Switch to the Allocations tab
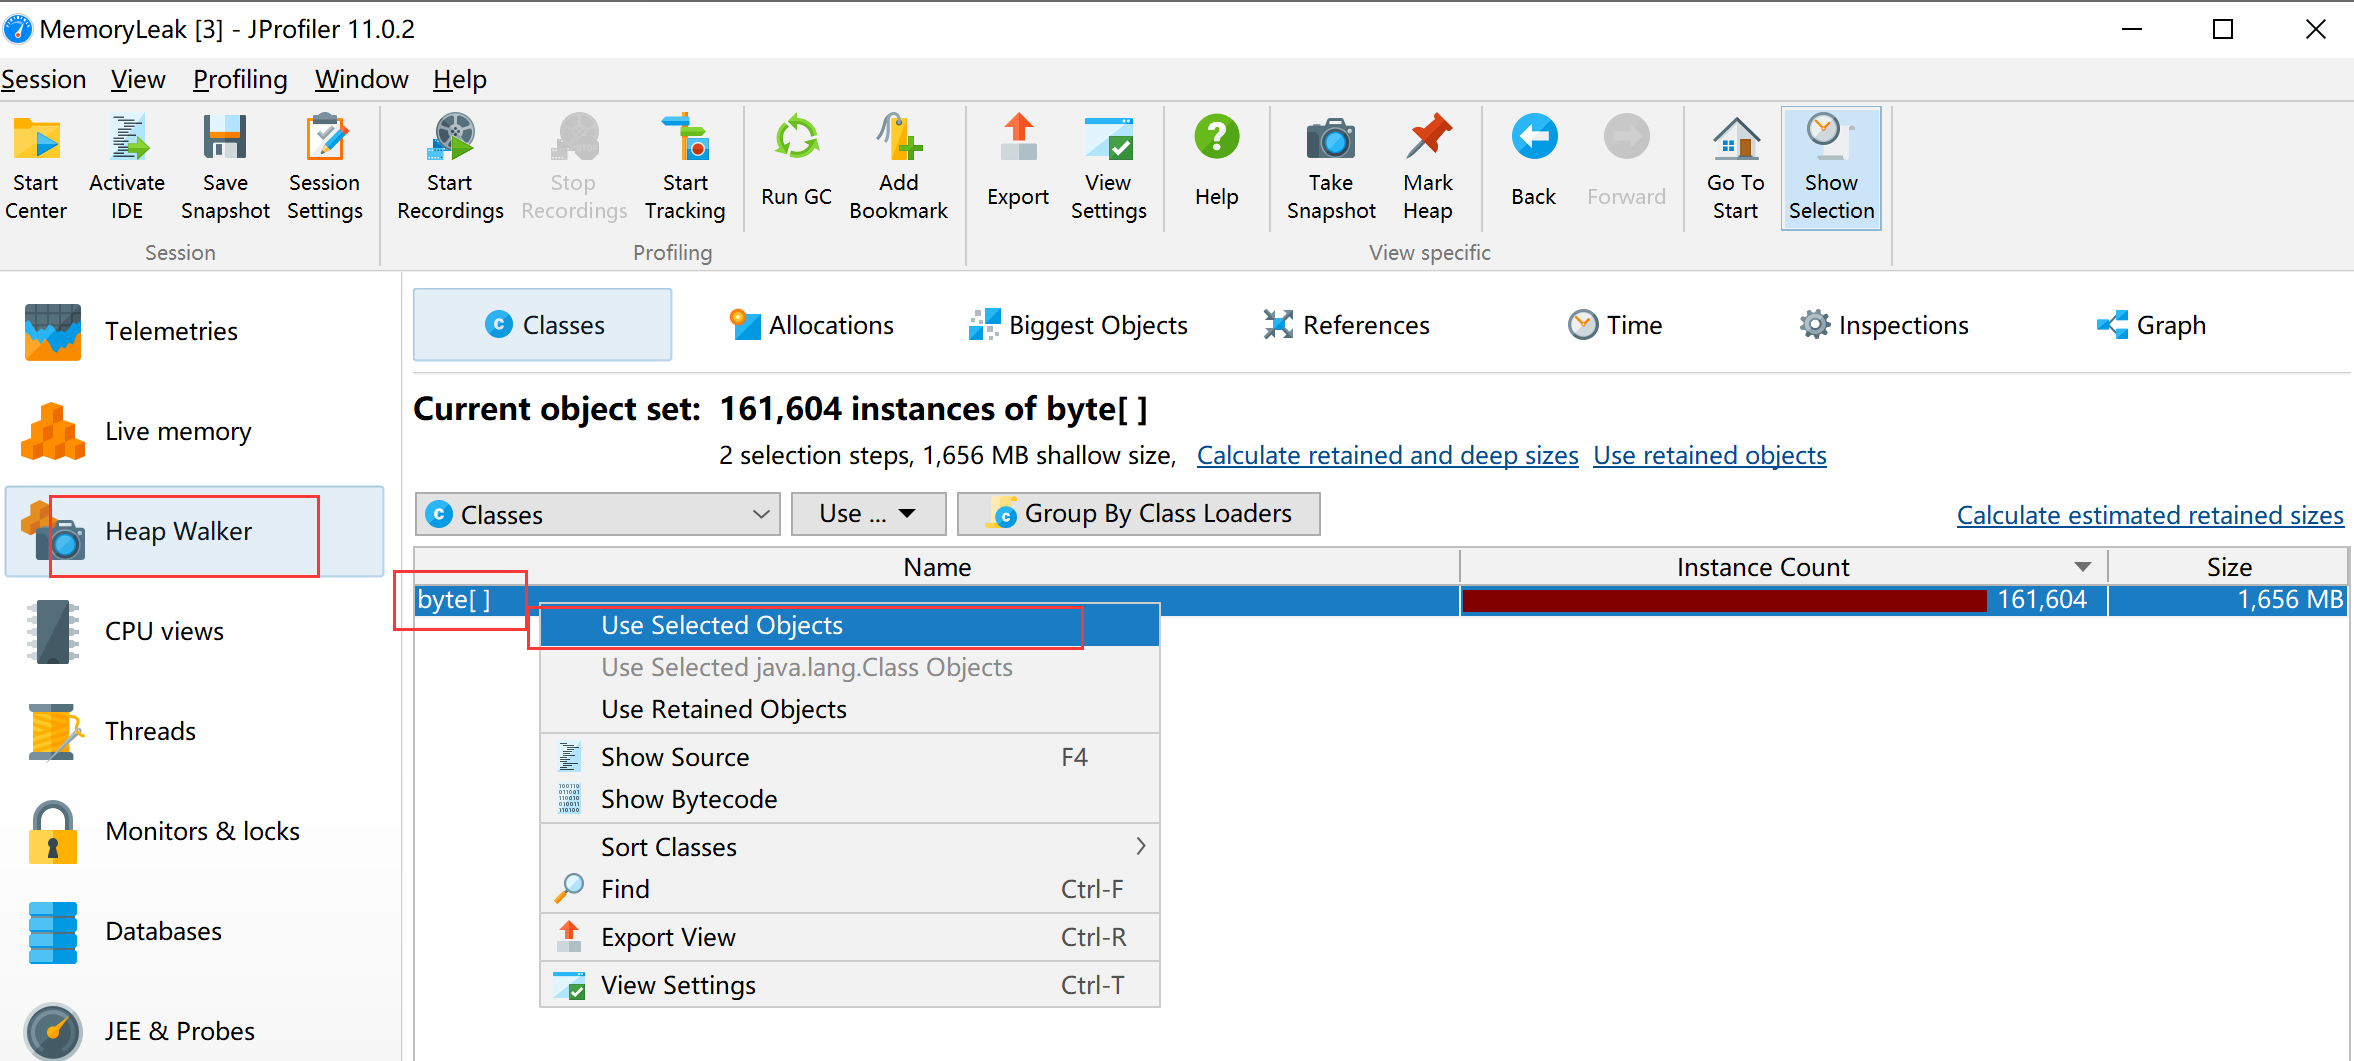 811,325
